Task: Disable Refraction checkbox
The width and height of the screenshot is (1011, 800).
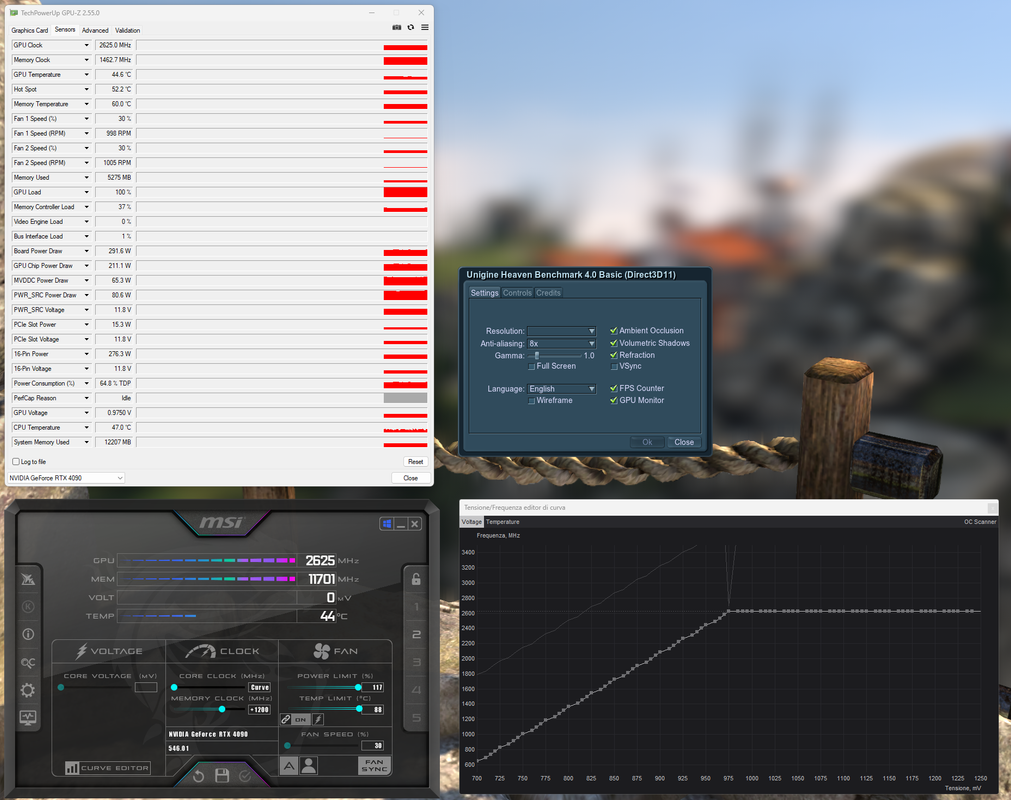Action: coord(614,355)
